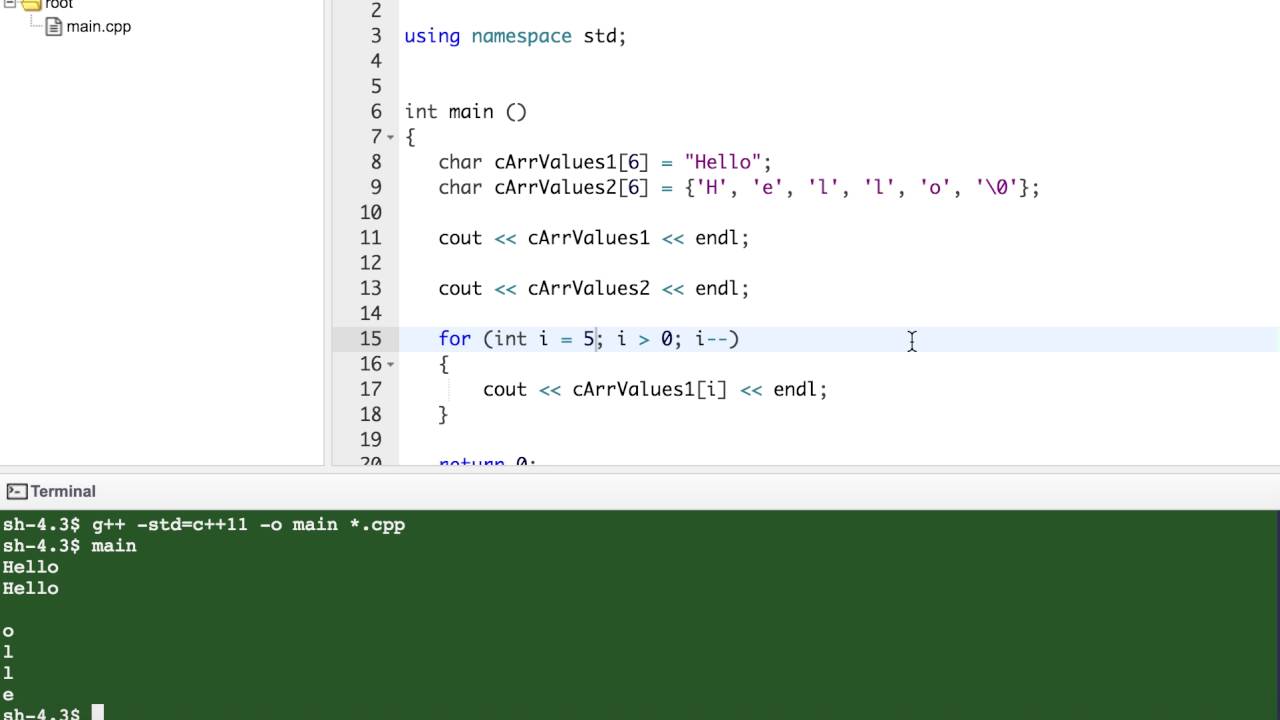The width and height of the screenshot is (1280, 720).
Task: Click 'cout << cArrValues1[i] << endl;' line 17
Action: (655, 389)
